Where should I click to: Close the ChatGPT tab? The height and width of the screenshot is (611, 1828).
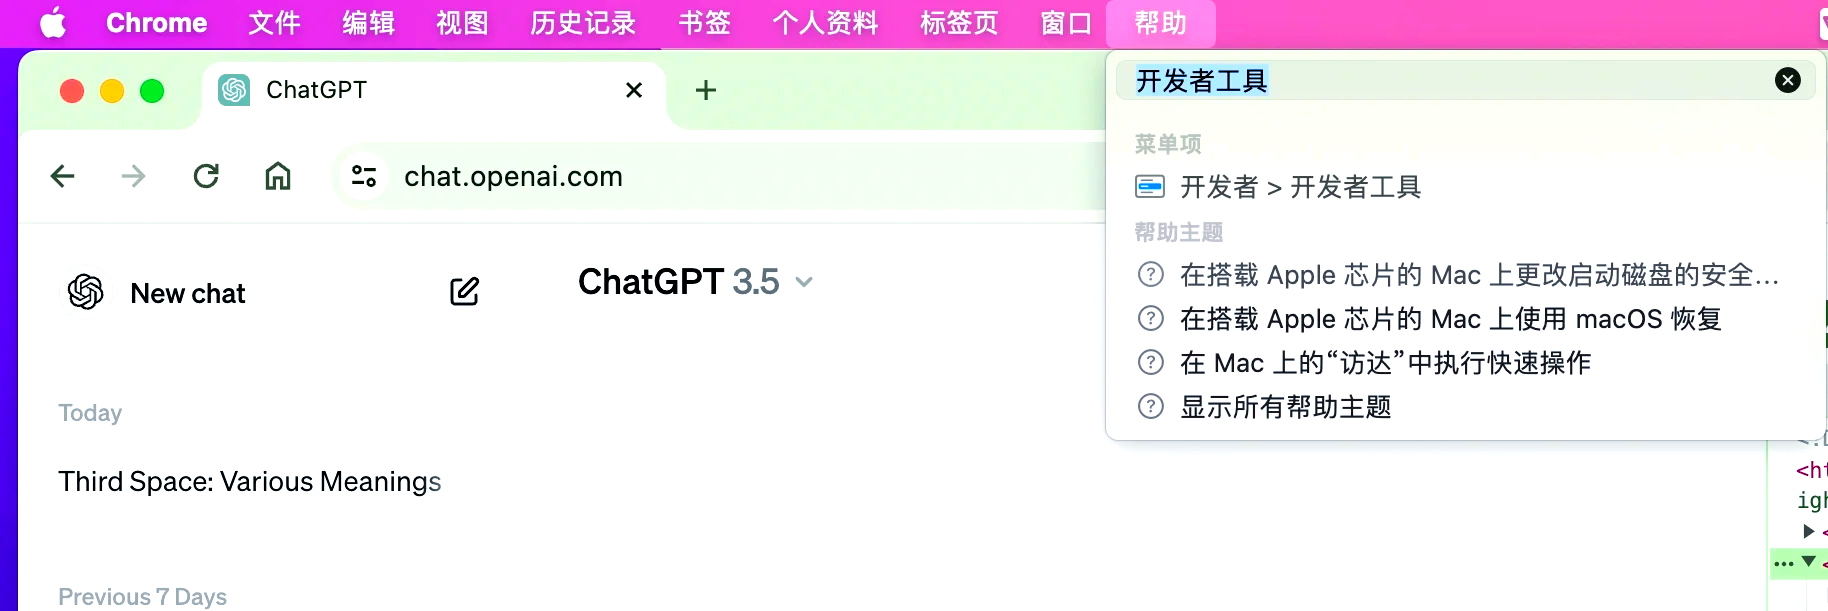coord(634,90)
